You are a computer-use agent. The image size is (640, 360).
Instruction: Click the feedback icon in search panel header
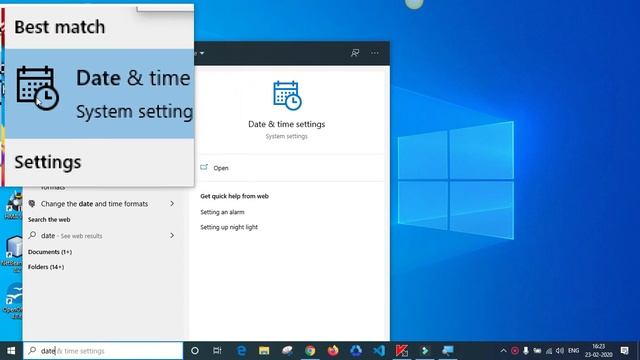[355, 53]
